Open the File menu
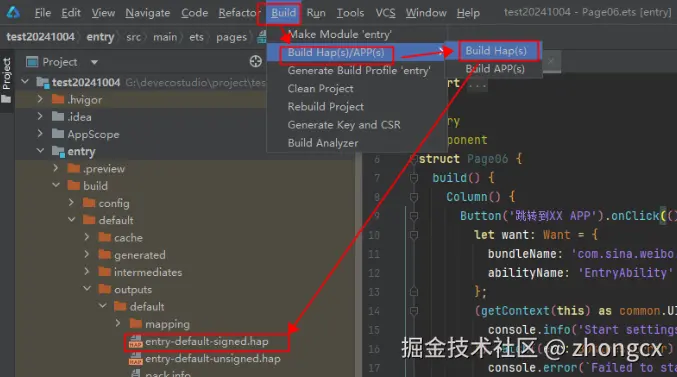 pyautogui.click(x=43, y=13)
